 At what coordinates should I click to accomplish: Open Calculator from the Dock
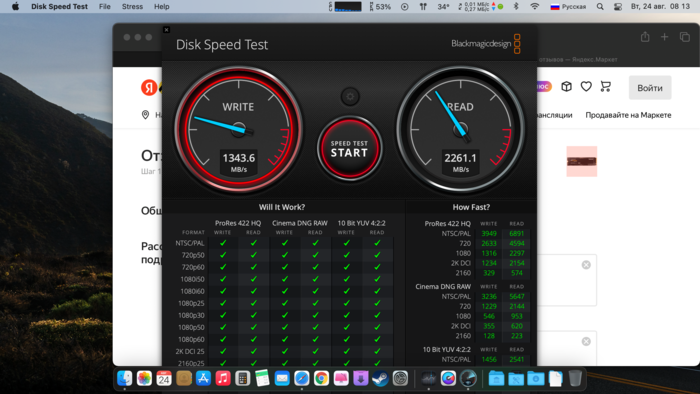click(x=242, y=378)
